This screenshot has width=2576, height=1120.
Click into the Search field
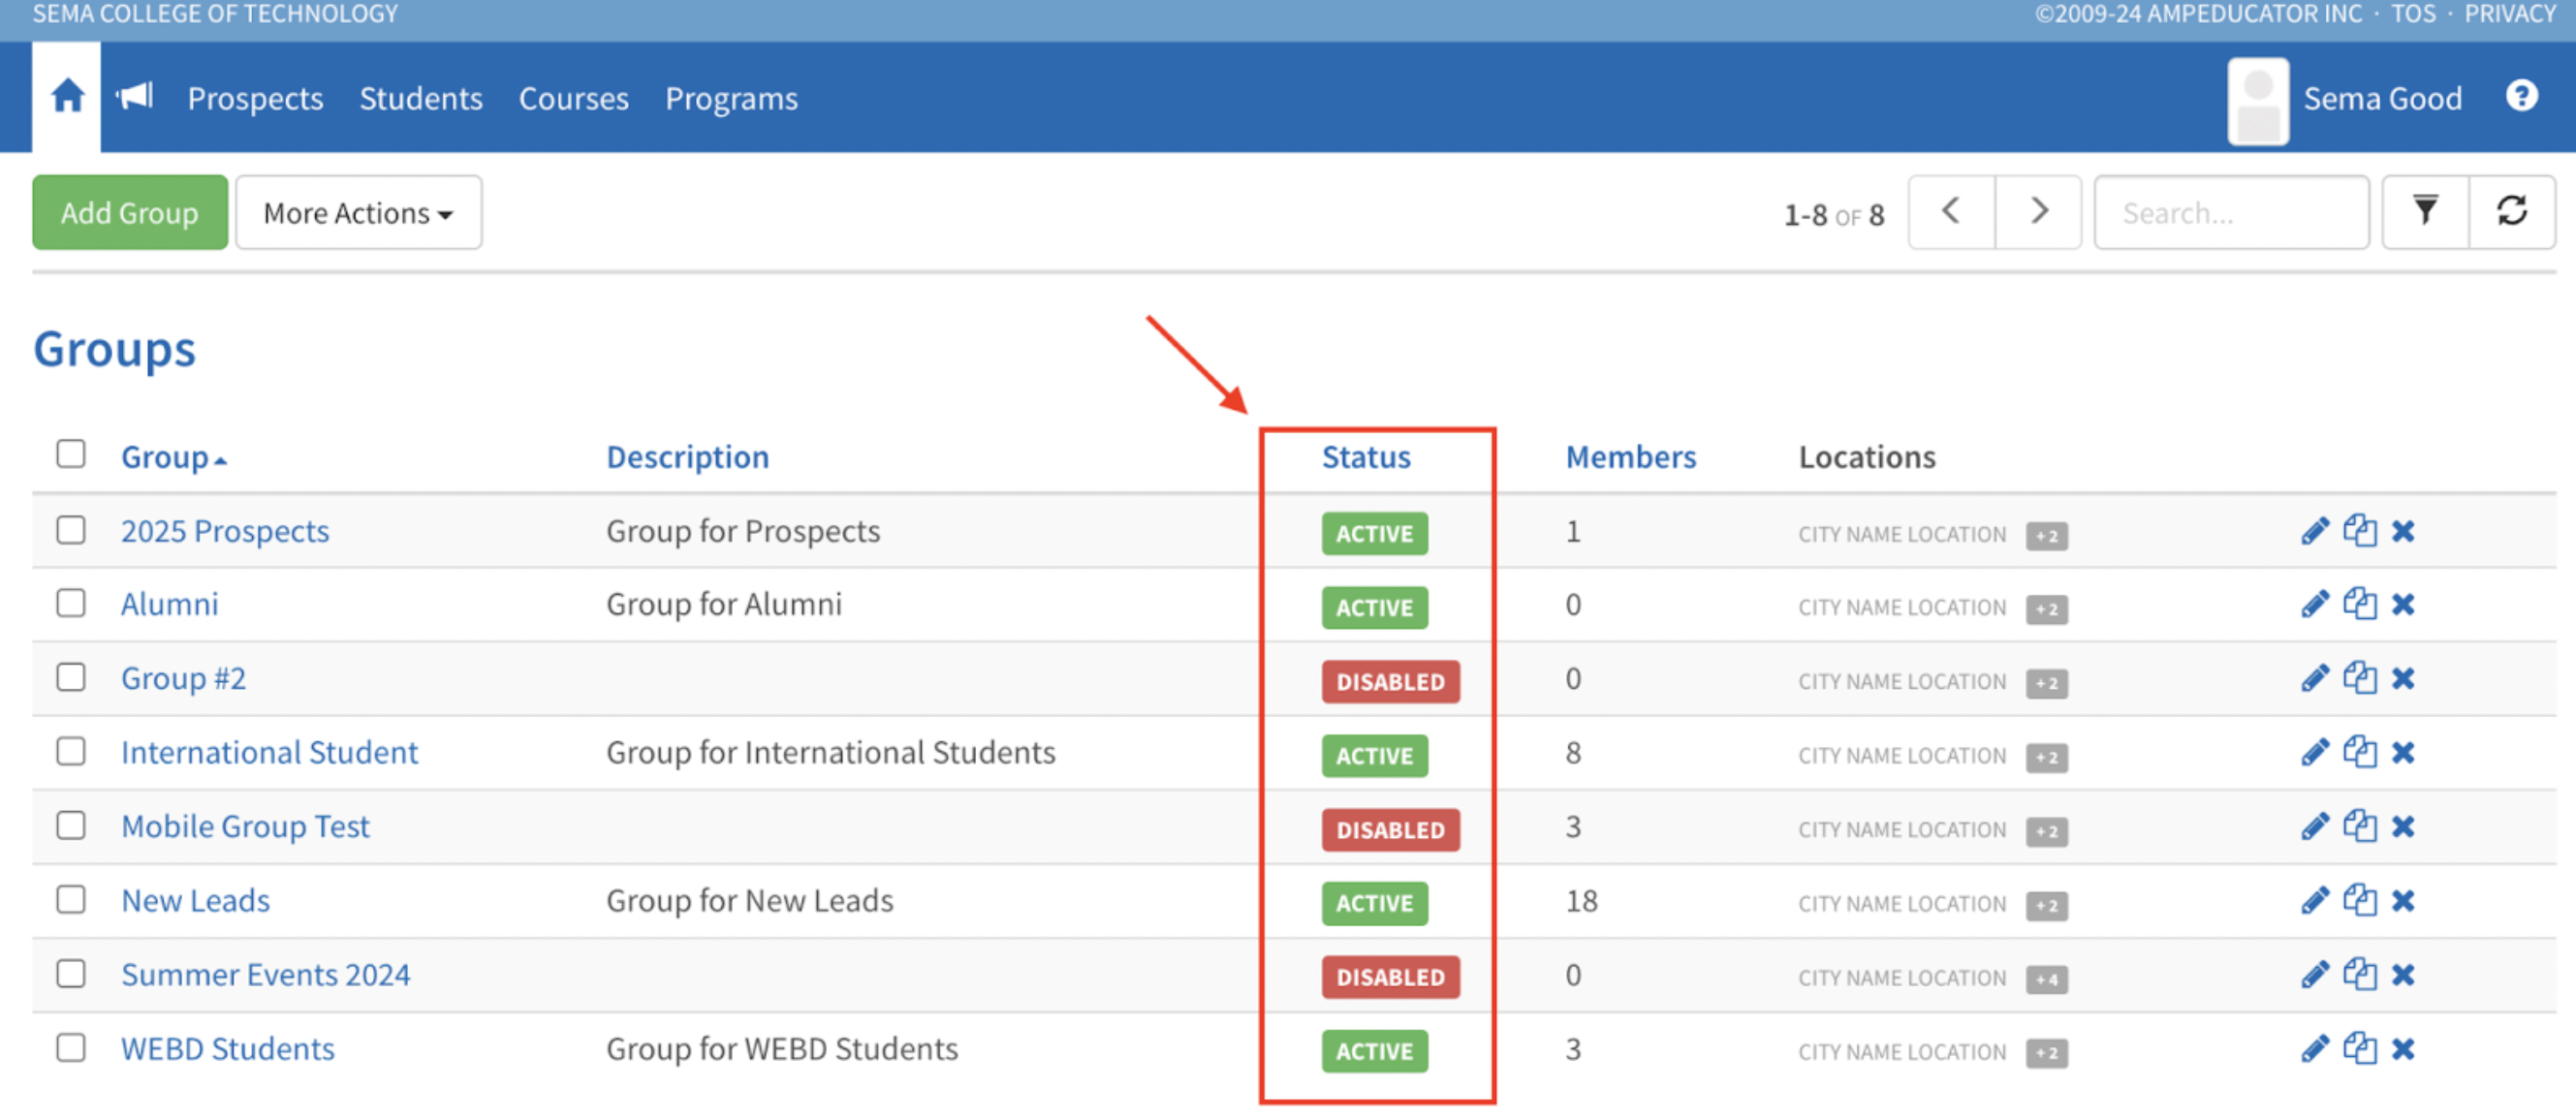point(2230,213)
